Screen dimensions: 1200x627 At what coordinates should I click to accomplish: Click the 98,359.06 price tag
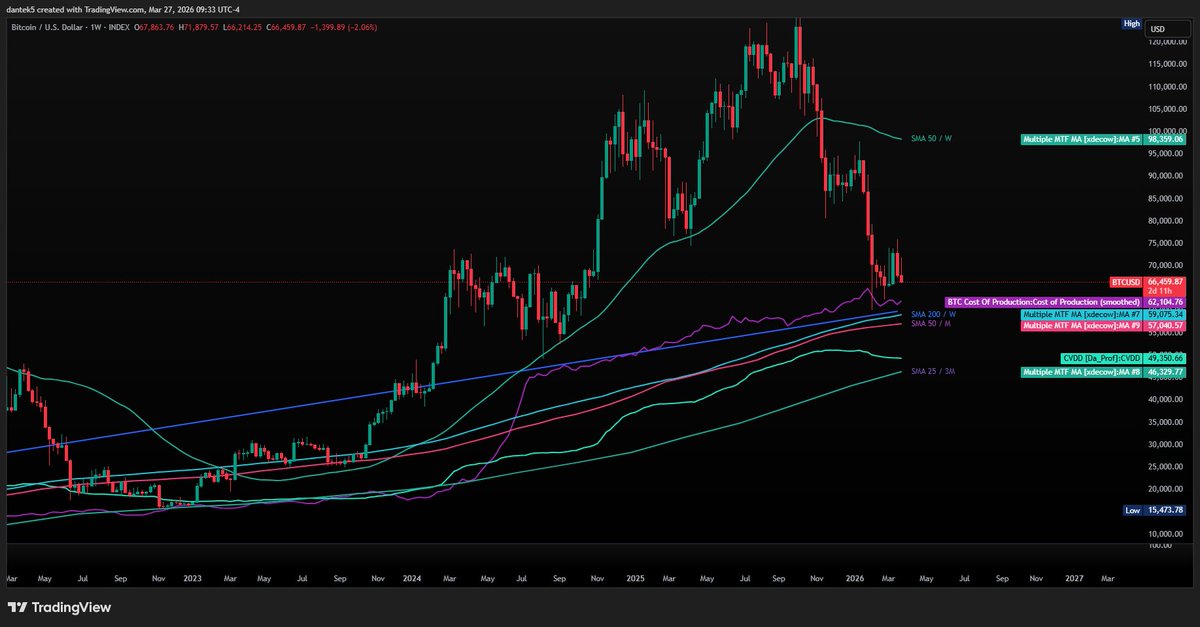click(1166, 139)
